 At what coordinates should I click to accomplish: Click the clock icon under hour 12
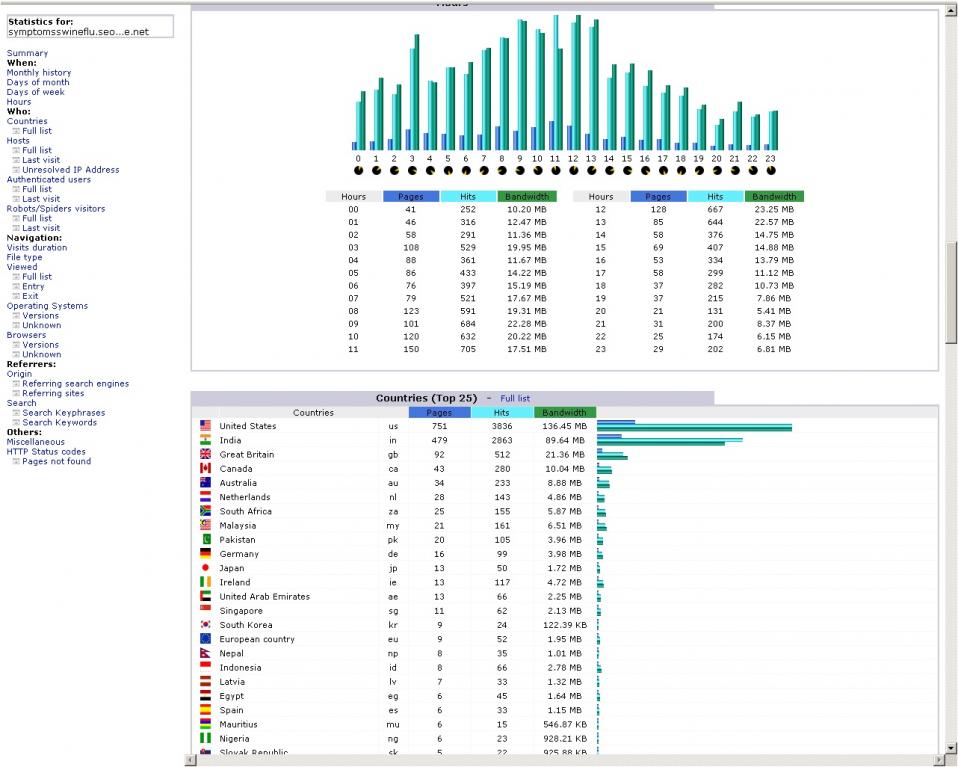[x=573, y=170]
